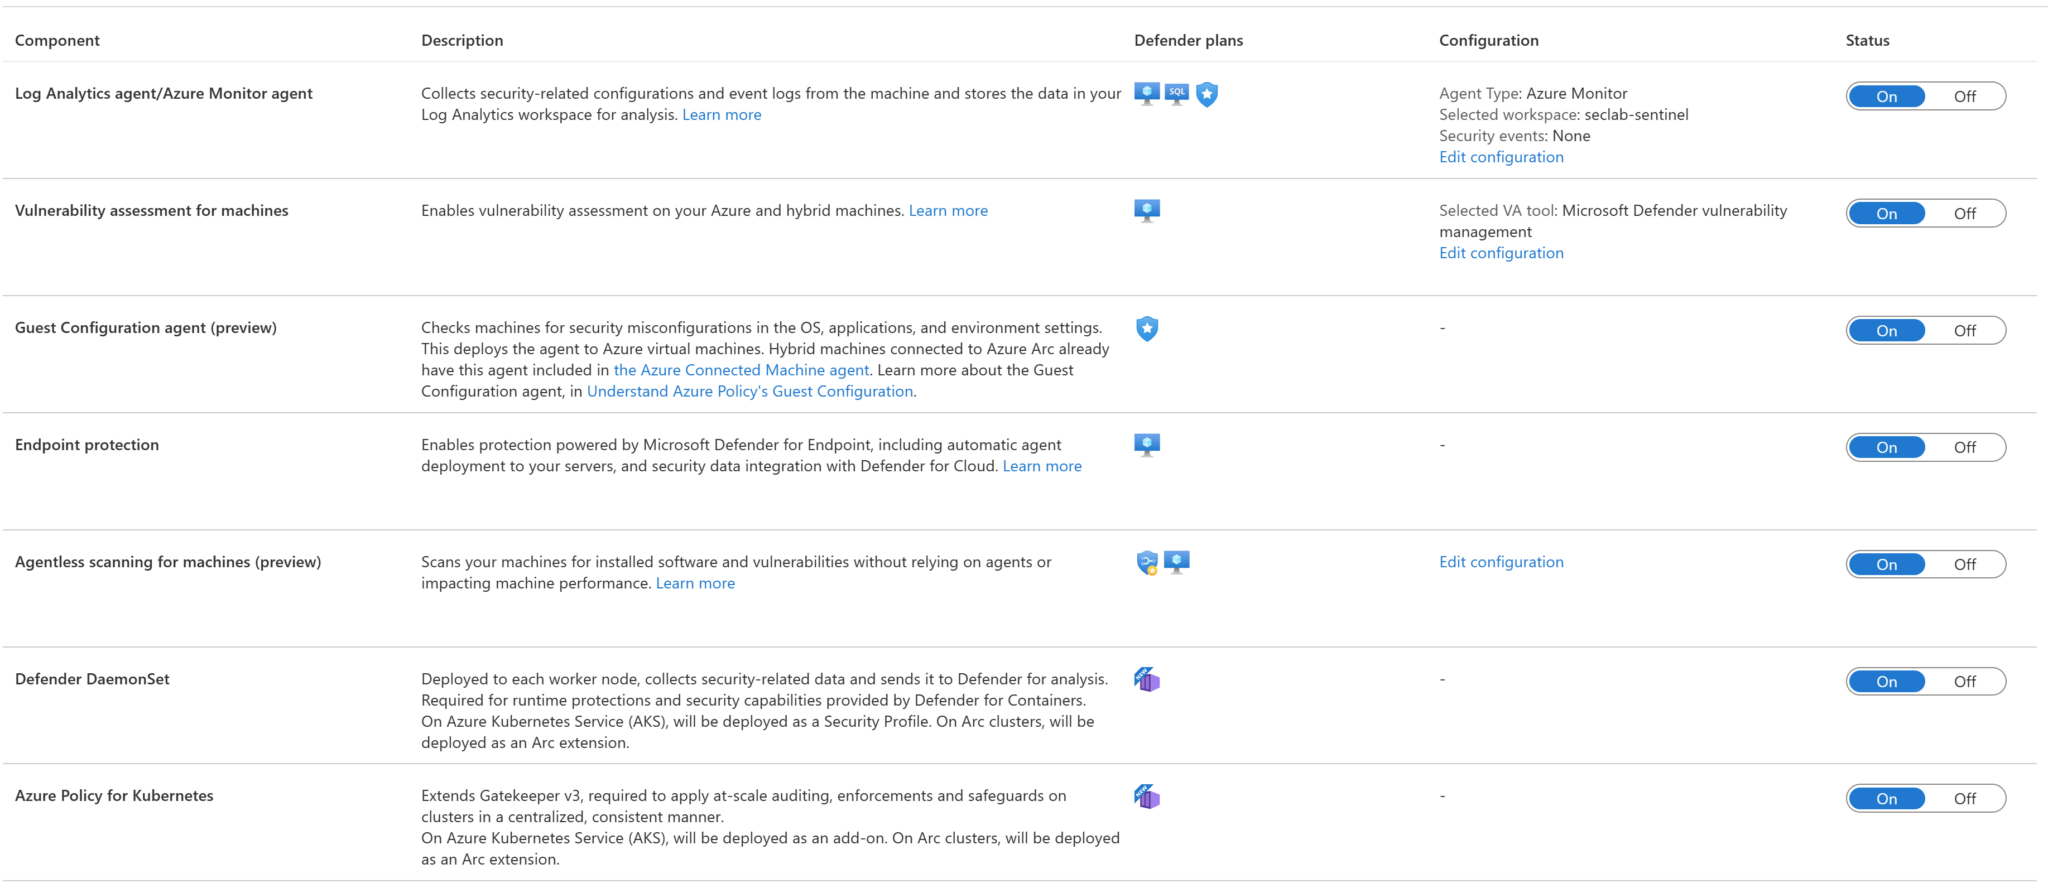The height and width of the screenshot is (893, 2048).
Task: Turn off Log Analytics agent/Azure Monitor agent
Action: tap(1963, 96)
